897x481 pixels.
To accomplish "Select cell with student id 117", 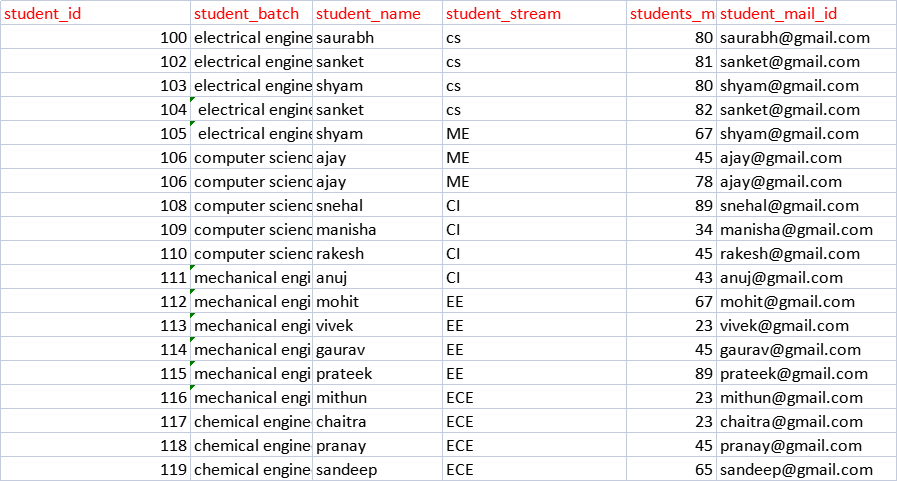I will point(95,422).
